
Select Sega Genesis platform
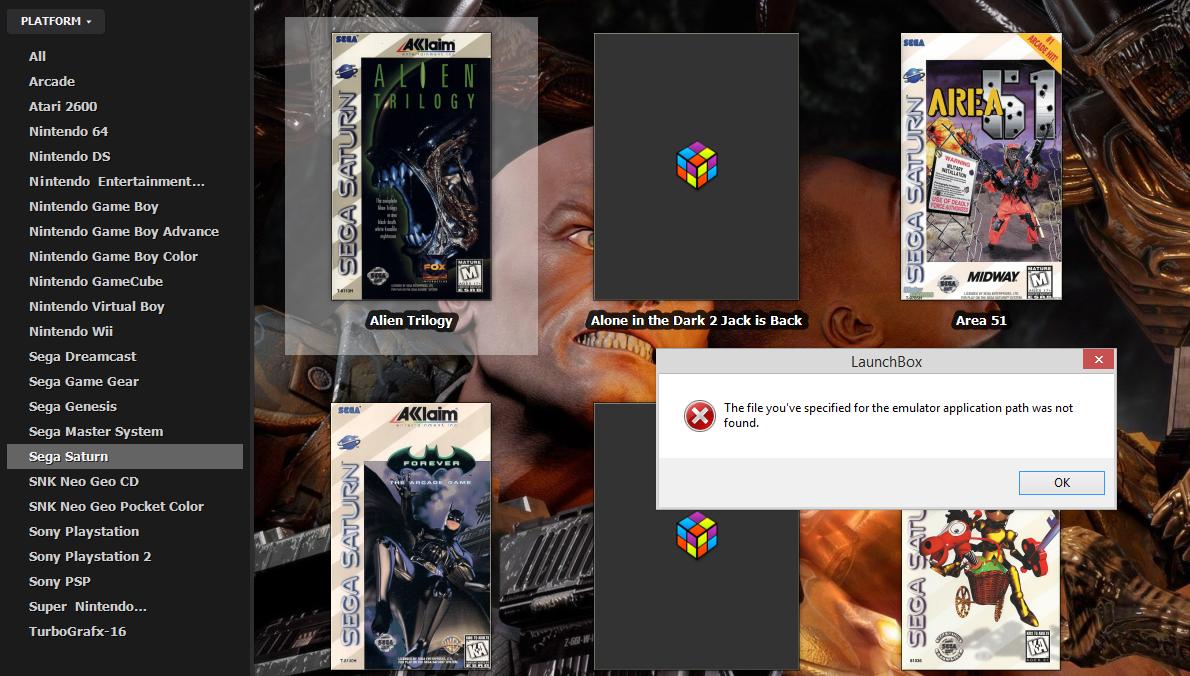point(73,407)
